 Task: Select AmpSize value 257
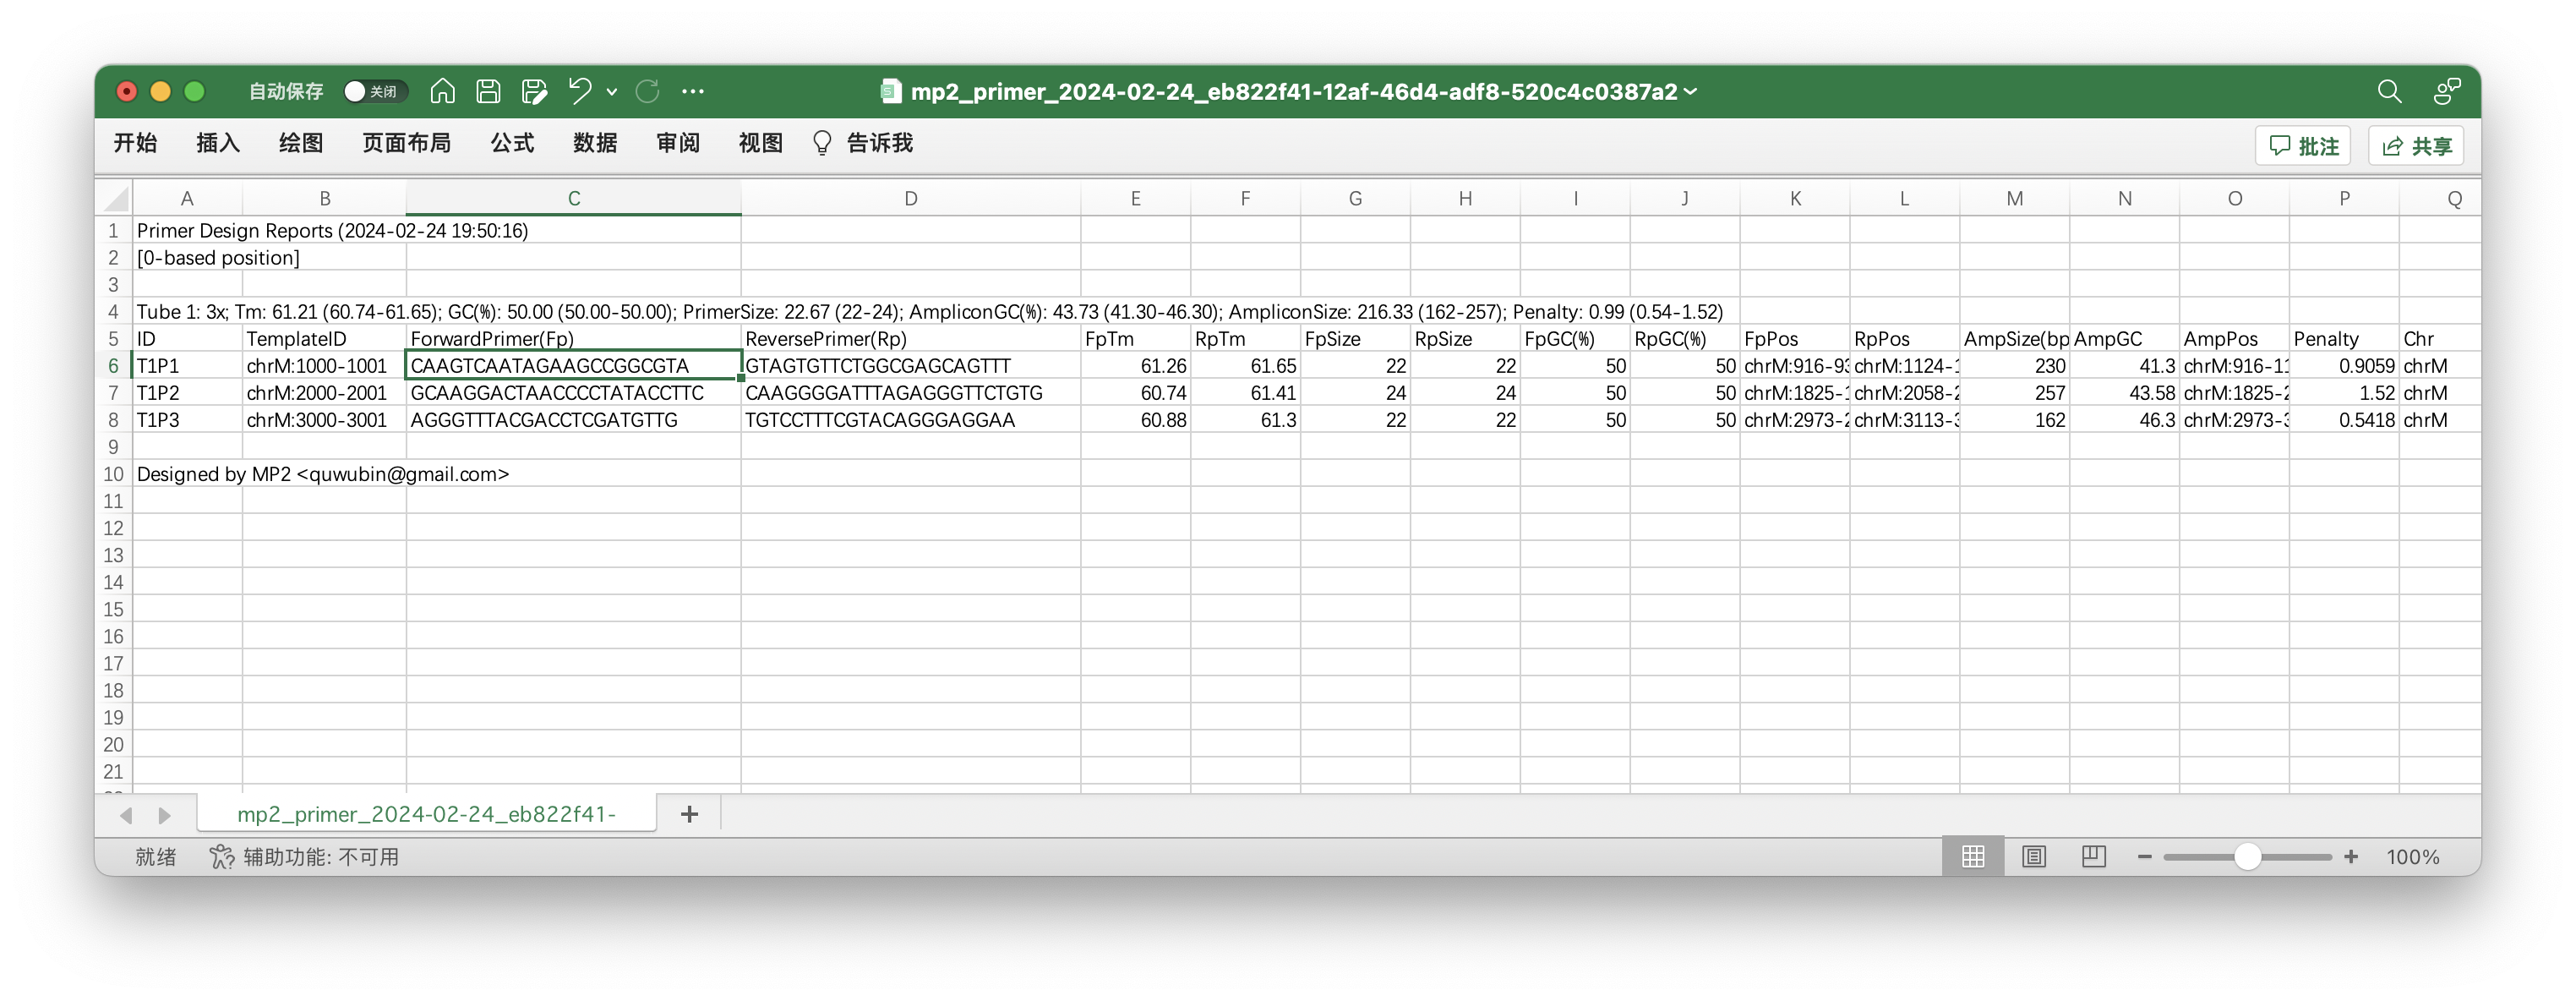2014,392
